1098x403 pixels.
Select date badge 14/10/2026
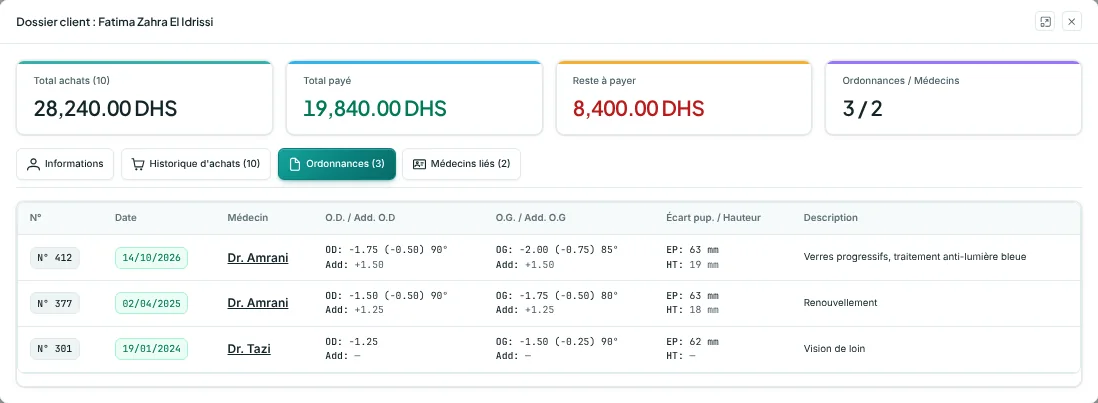151,257
